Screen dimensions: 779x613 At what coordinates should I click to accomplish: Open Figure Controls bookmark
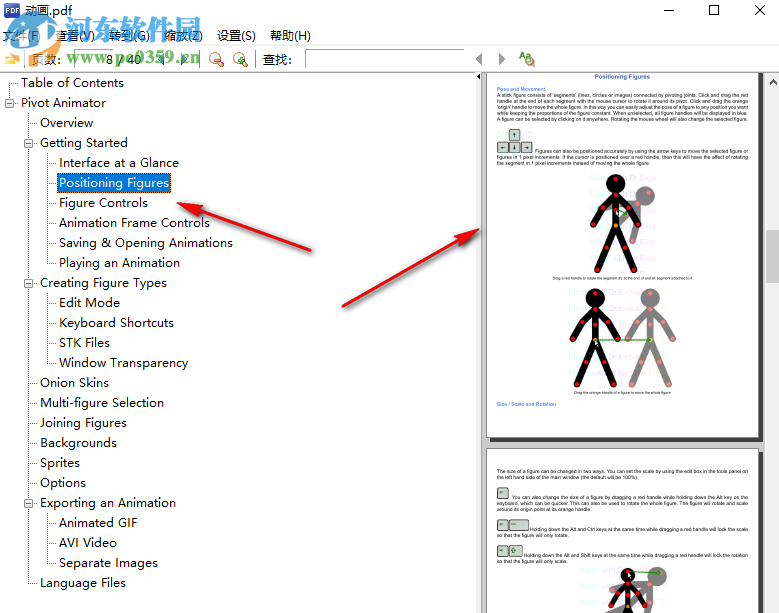[103, 203]
